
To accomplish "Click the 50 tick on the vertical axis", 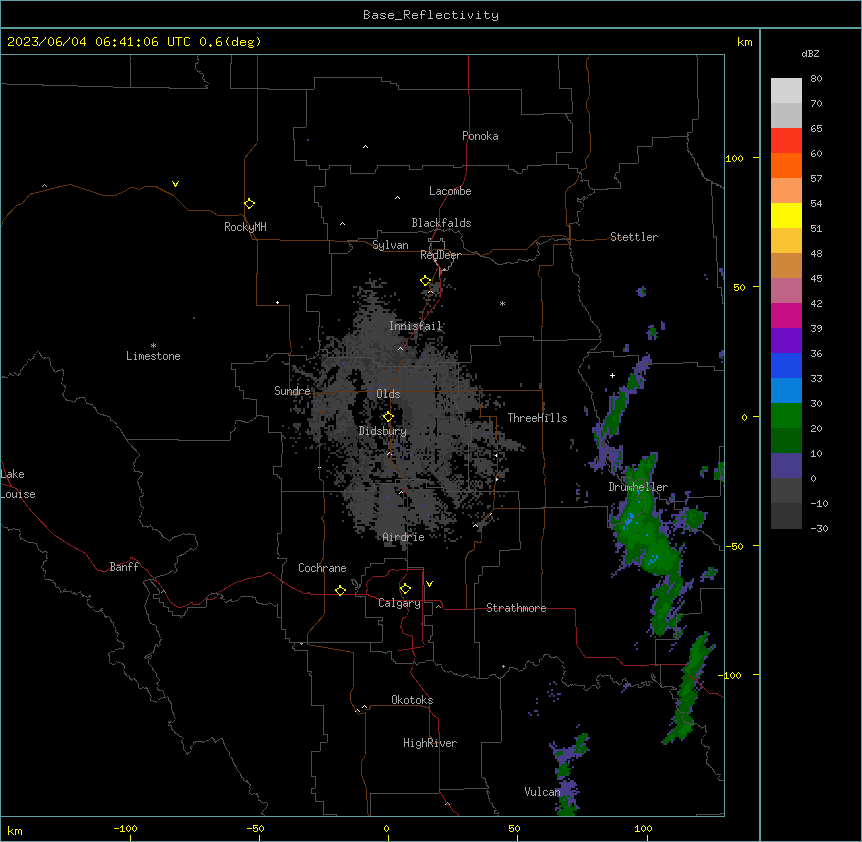I will click(739, 287).
